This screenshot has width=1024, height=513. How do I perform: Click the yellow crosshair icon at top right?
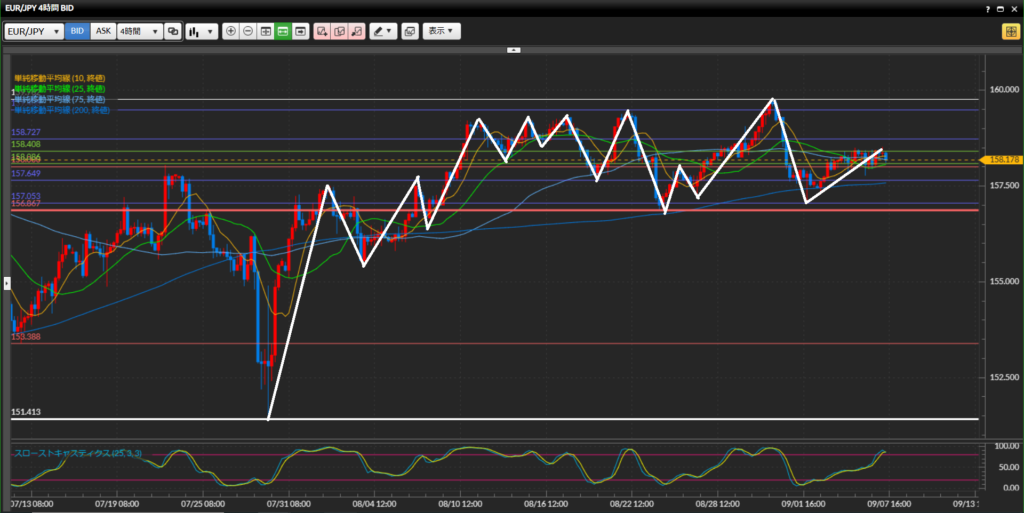pyautogui.click(x=1010, y=31)
